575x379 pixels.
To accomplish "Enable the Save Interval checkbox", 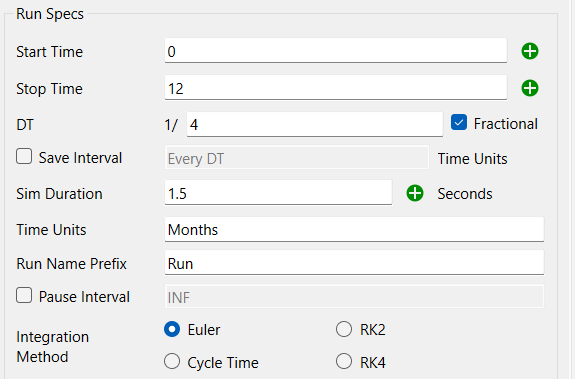I will 24,156.
